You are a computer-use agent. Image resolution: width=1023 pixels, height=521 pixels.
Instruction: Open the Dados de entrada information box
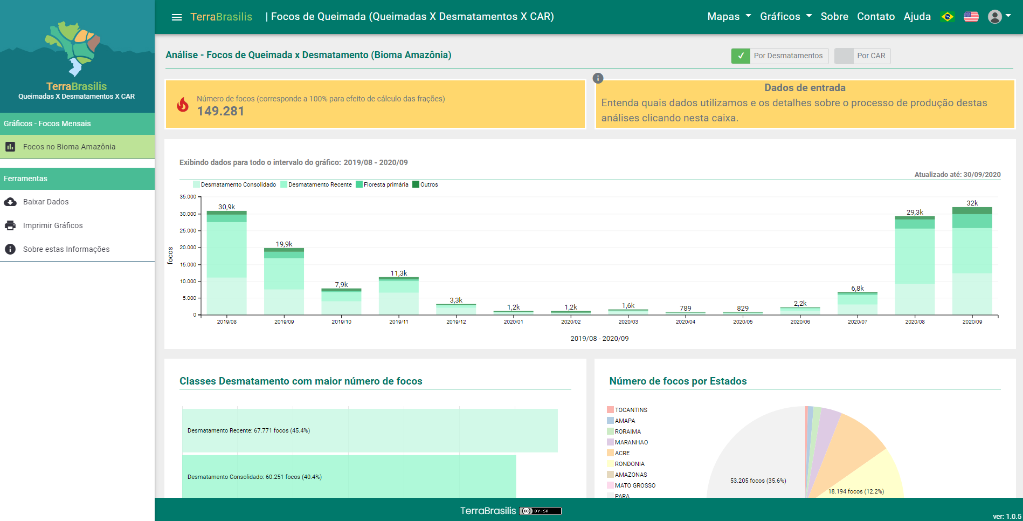coord(806,104)
